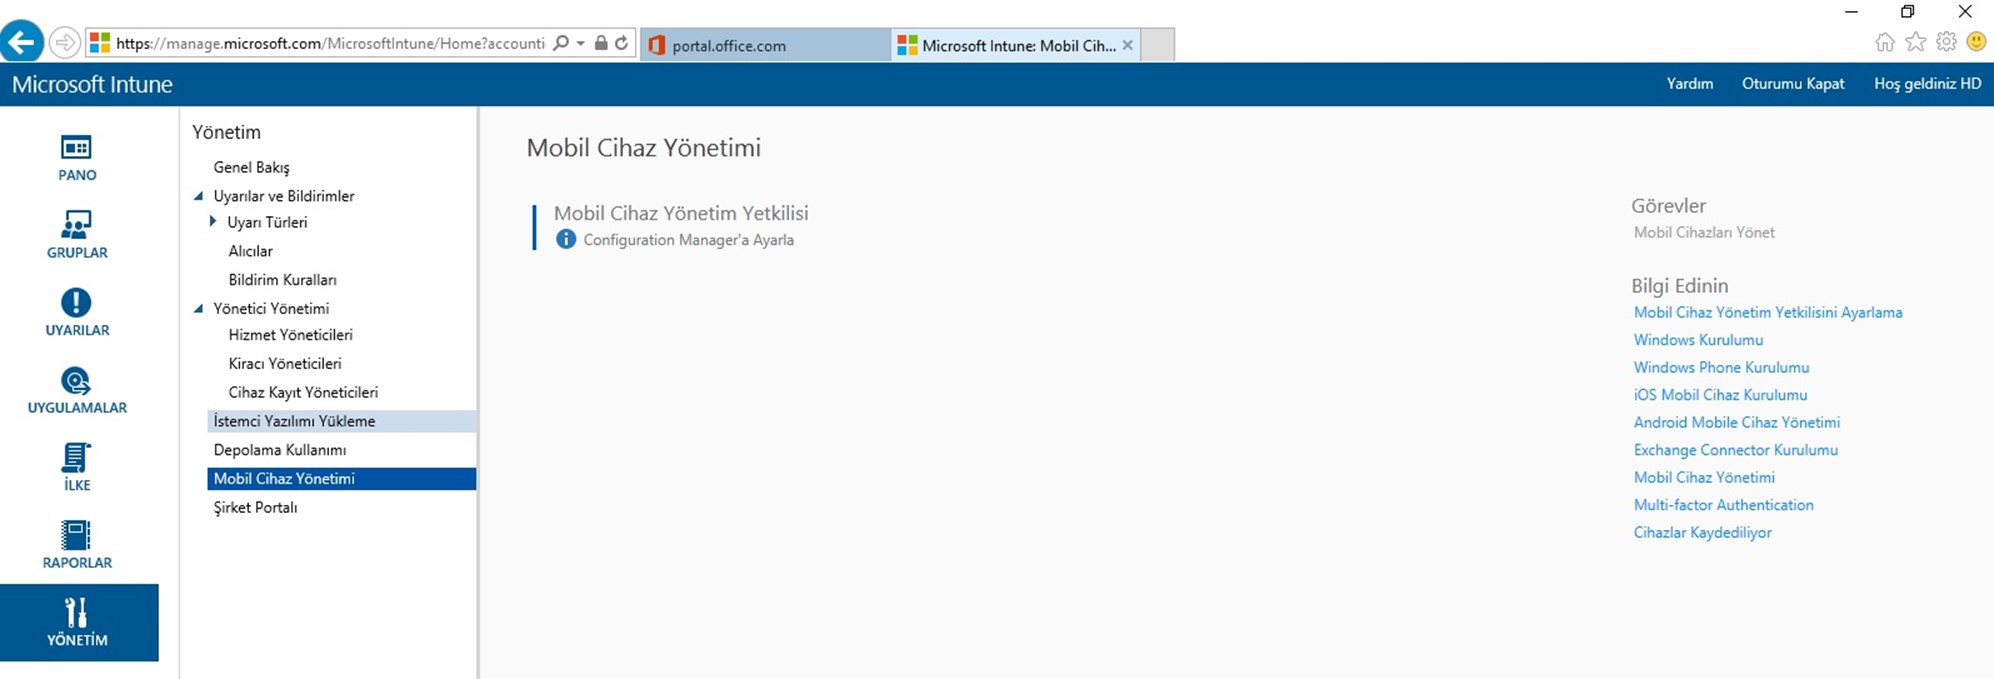The width and height of the screenshot is (1994, 679).
Task: Select İstemci Yazılımı Yükleme in the tree
Action: point(341,421)
